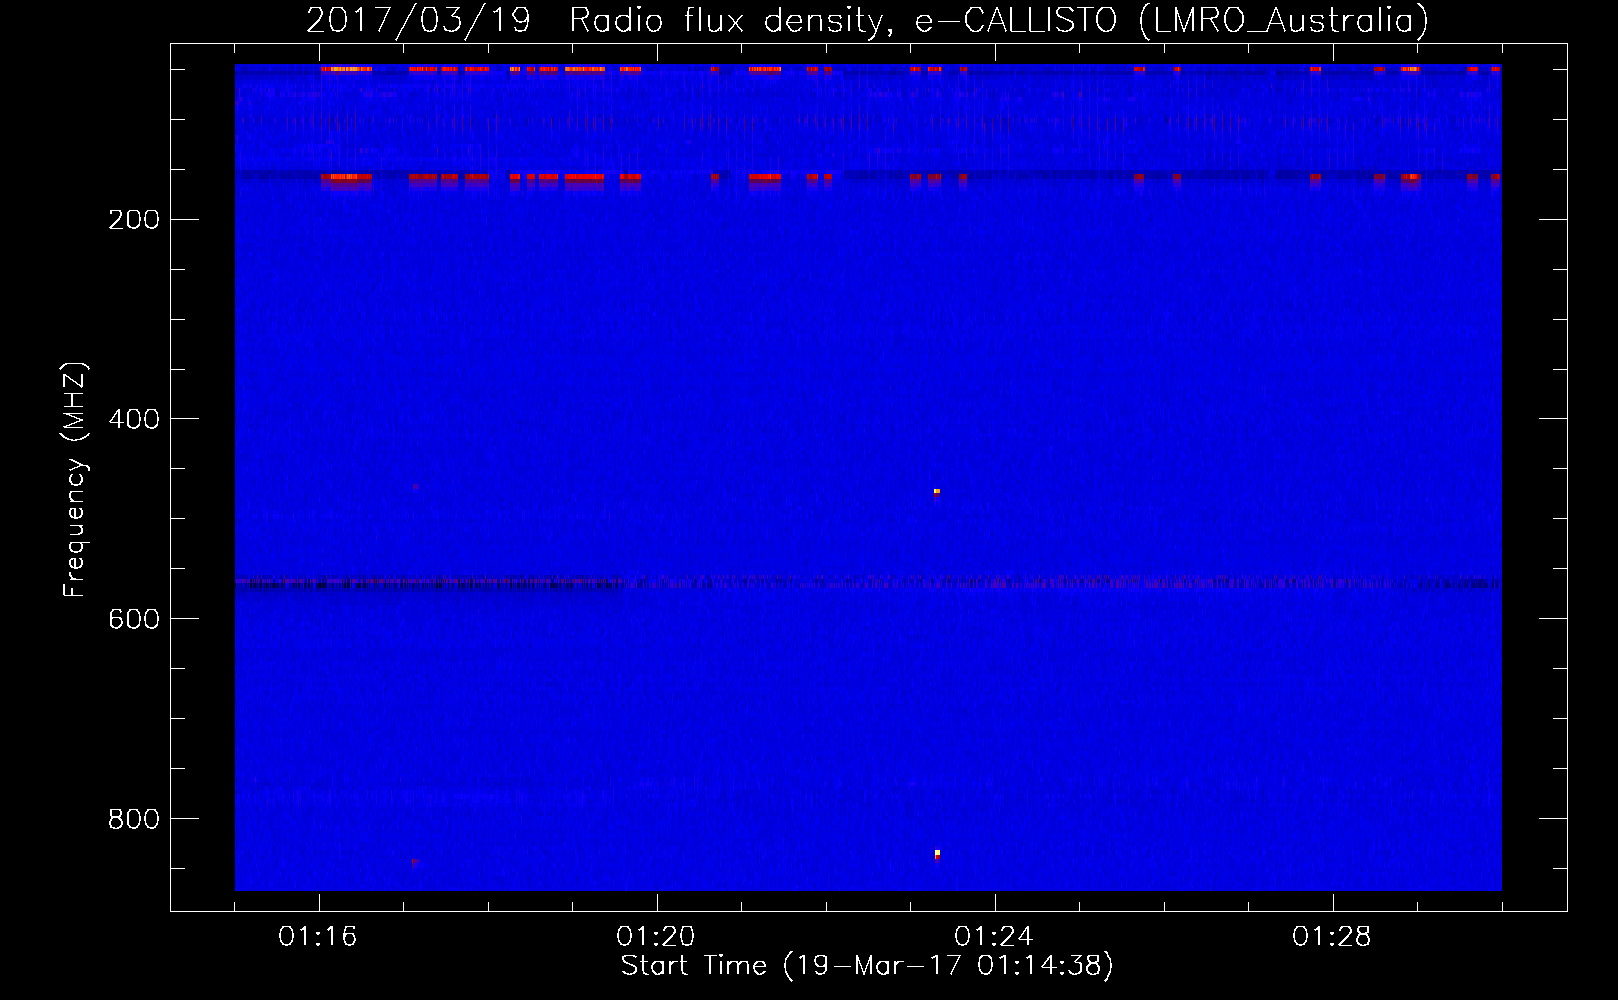1618x1000 pixels.
Task: Click the 800 frequency tick label
Action: [134, 819]
